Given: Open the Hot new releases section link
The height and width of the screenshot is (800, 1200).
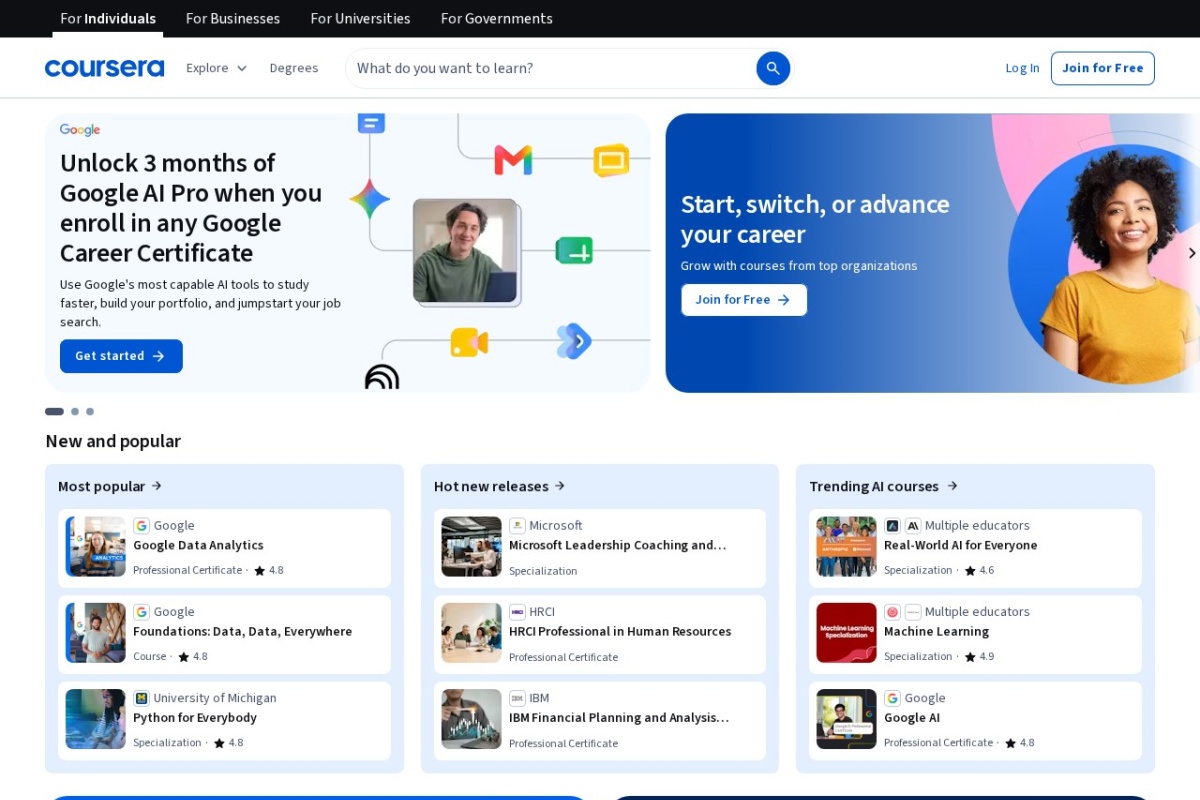Looking at the screenshot, I should tap(500, 486).
